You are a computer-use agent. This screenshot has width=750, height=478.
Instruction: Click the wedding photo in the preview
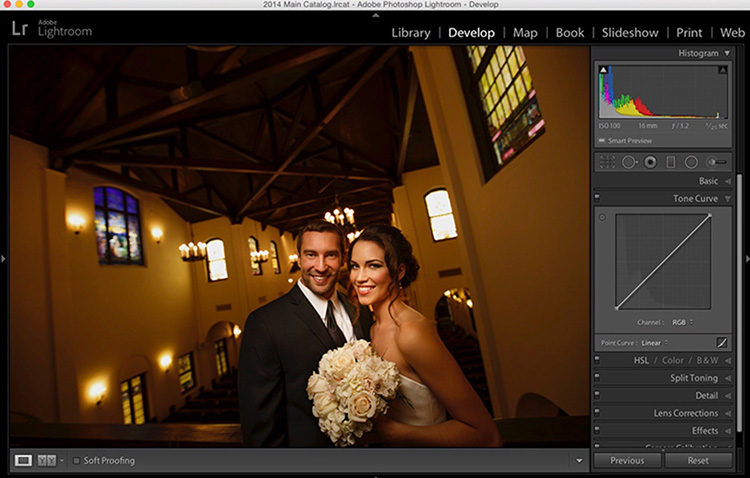299,246
